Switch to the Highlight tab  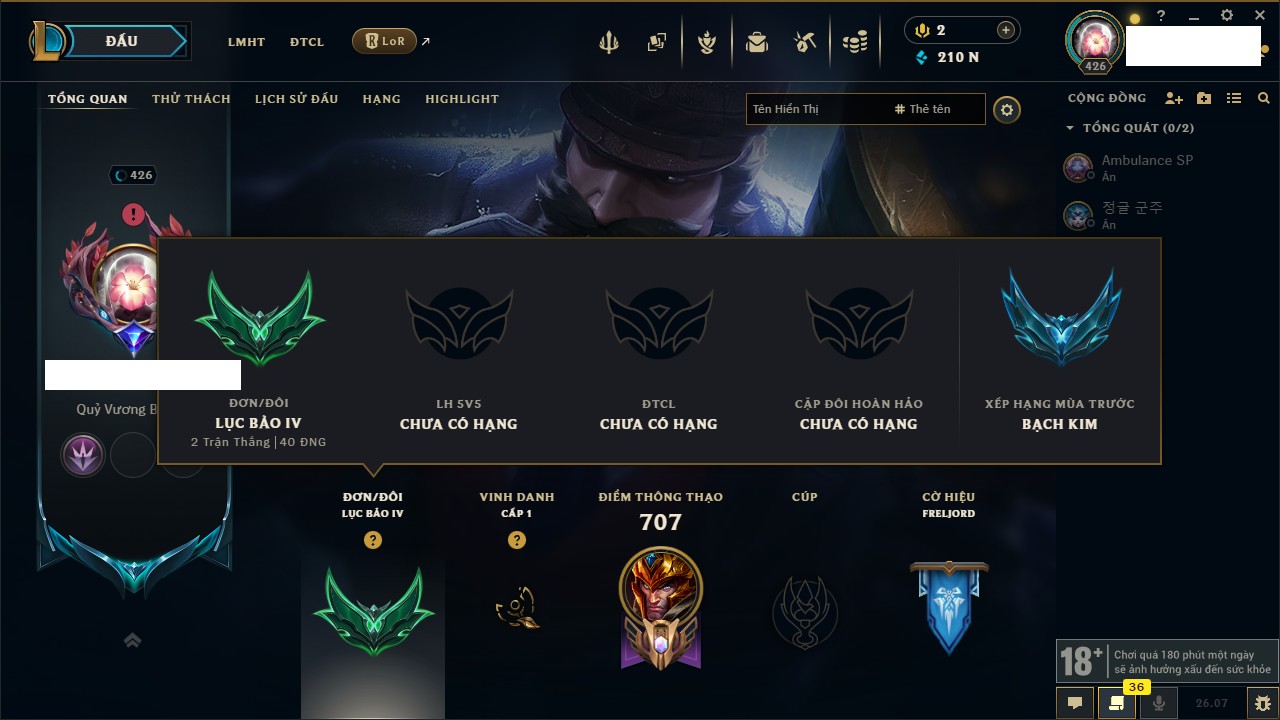click(x=462, y=99)
